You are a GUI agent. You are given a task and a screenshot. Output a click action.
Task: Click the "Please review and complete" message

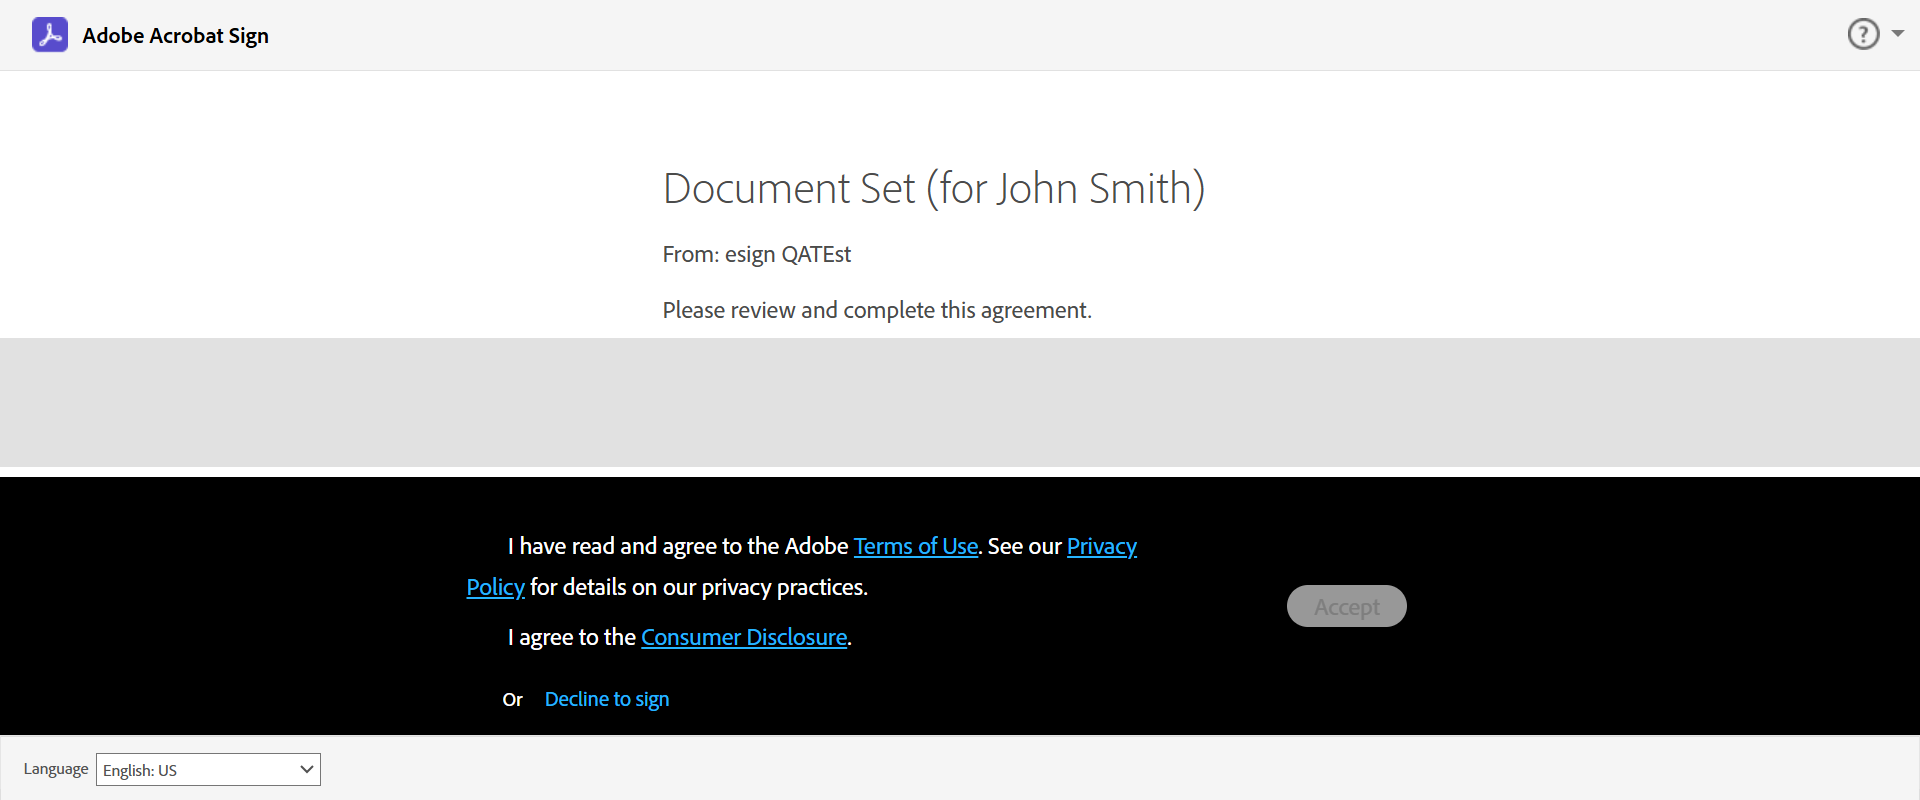(x=876, y=310)
